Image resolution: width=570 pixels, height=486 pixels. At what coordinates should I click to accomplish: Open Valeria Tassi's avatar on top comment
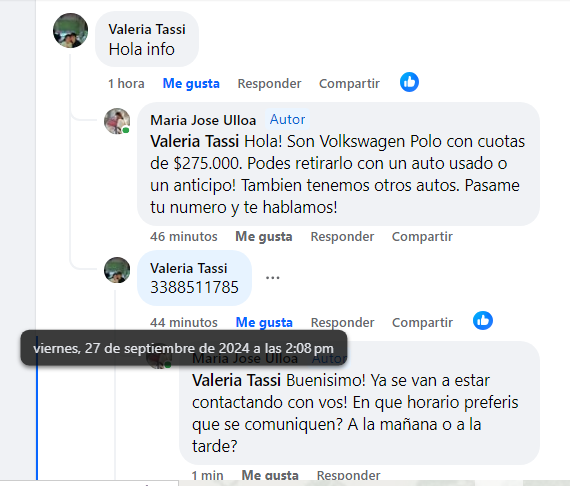[71, 31]
